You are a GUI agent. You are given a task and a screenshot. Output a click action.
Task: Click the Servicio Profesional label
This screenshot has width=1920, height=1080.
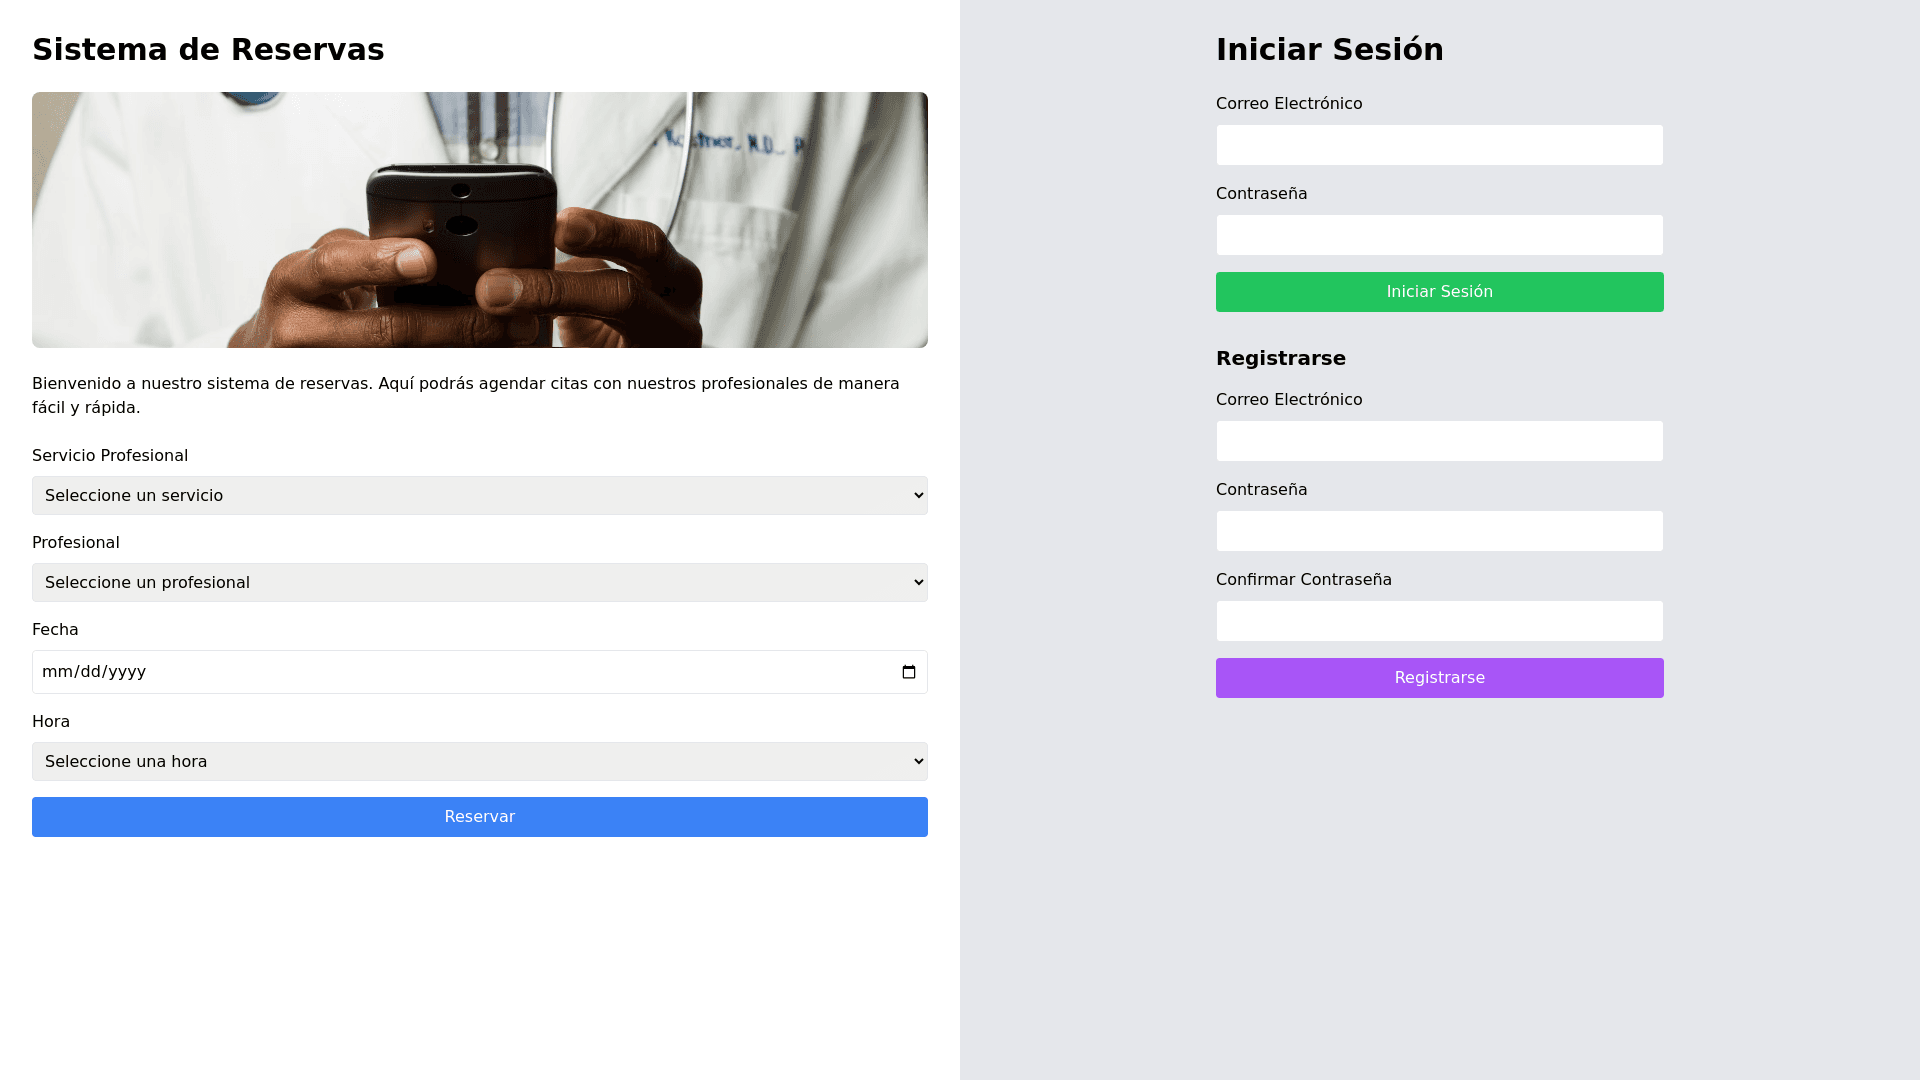click(110, 456)
